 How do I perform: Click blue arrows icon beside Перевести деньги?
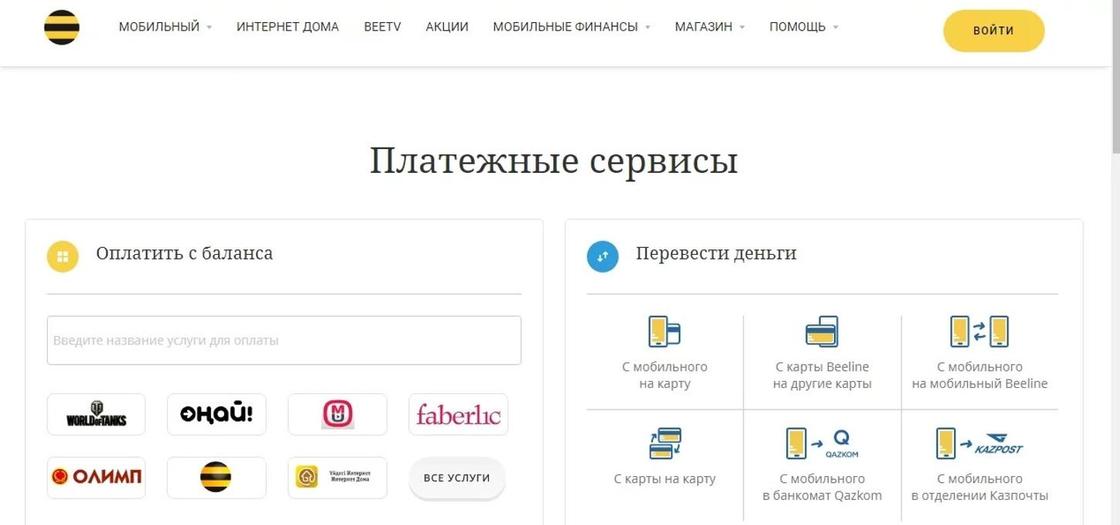tap(603, 256)
